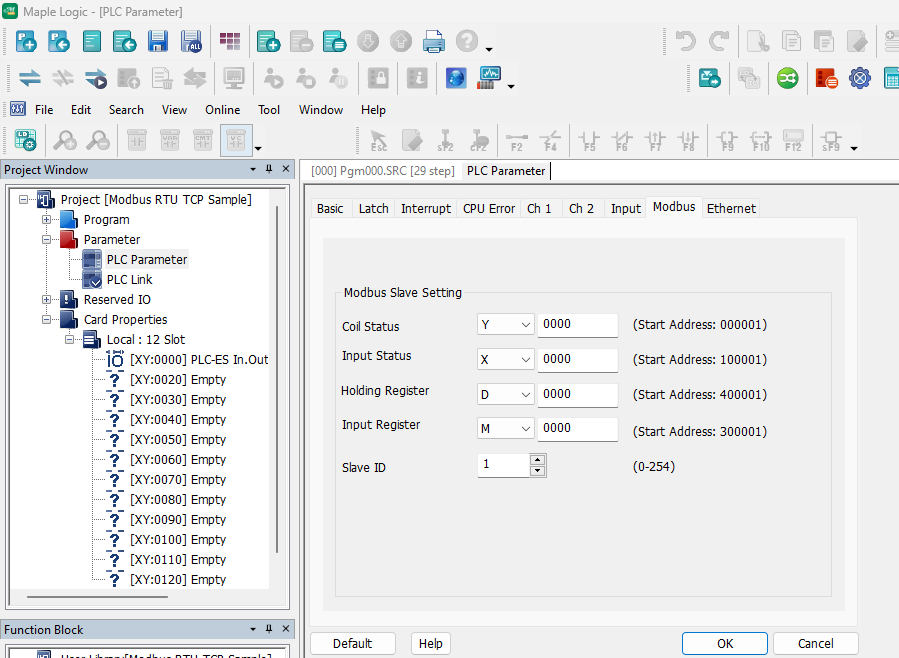The width and height of the screenshot is (899, 658).
Task: Collapse the Local : 12 Slot node
Action: (x=69, y=339)
